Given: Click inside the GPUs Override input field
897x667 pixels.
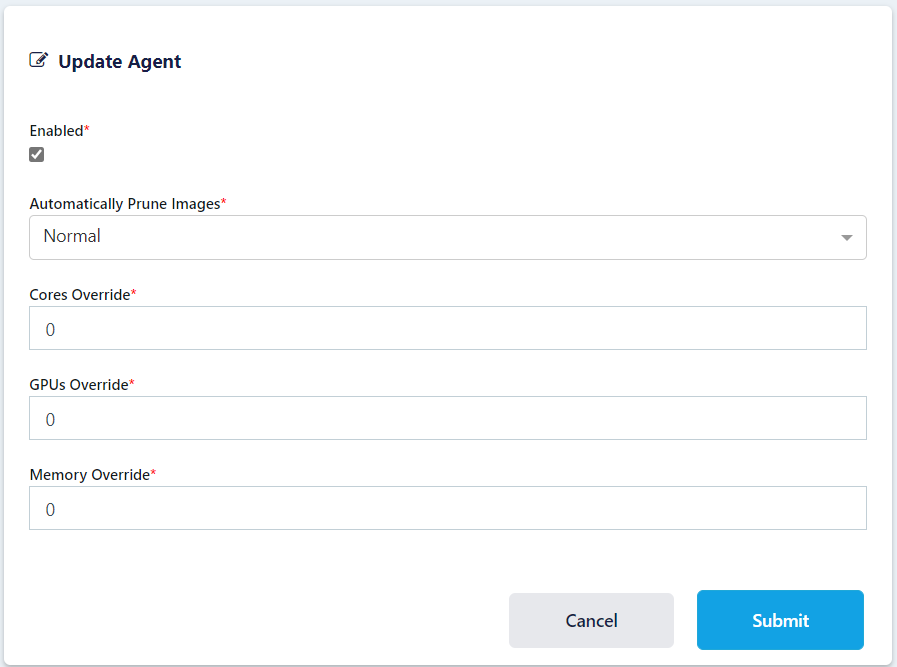Looking at the screenshot, I should (x=448, y=417).
